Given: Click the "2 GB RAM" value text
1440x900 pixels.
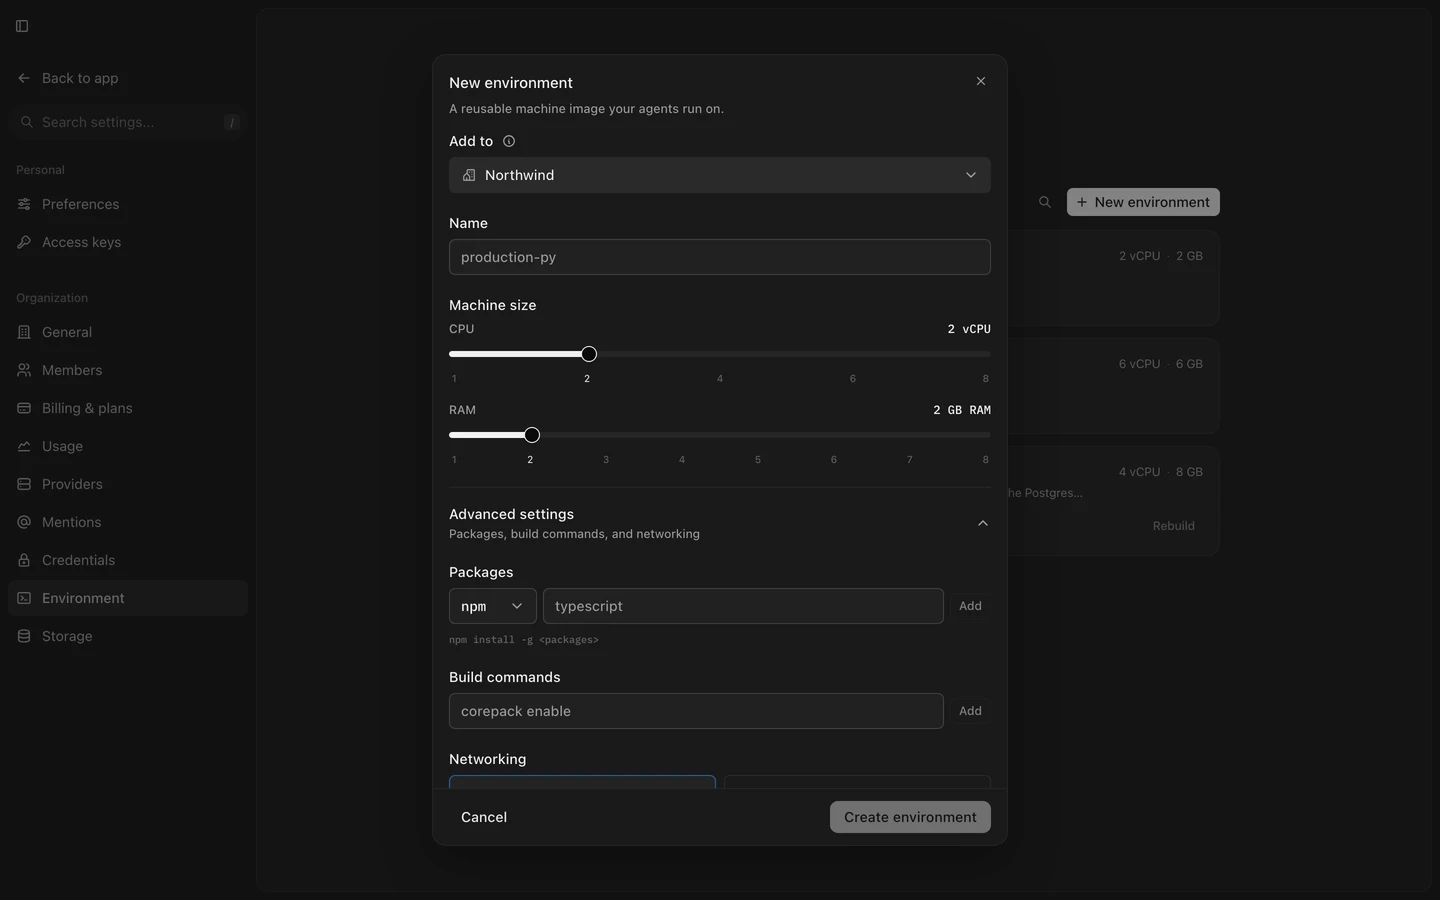Looking at the screenshot, I should 962,410.
